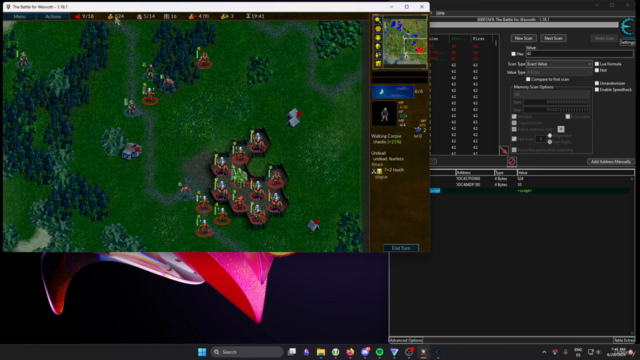Click the third yellow minimap toggle icon
The height and width of the screenshot is (360, 640).
[378, 38]
